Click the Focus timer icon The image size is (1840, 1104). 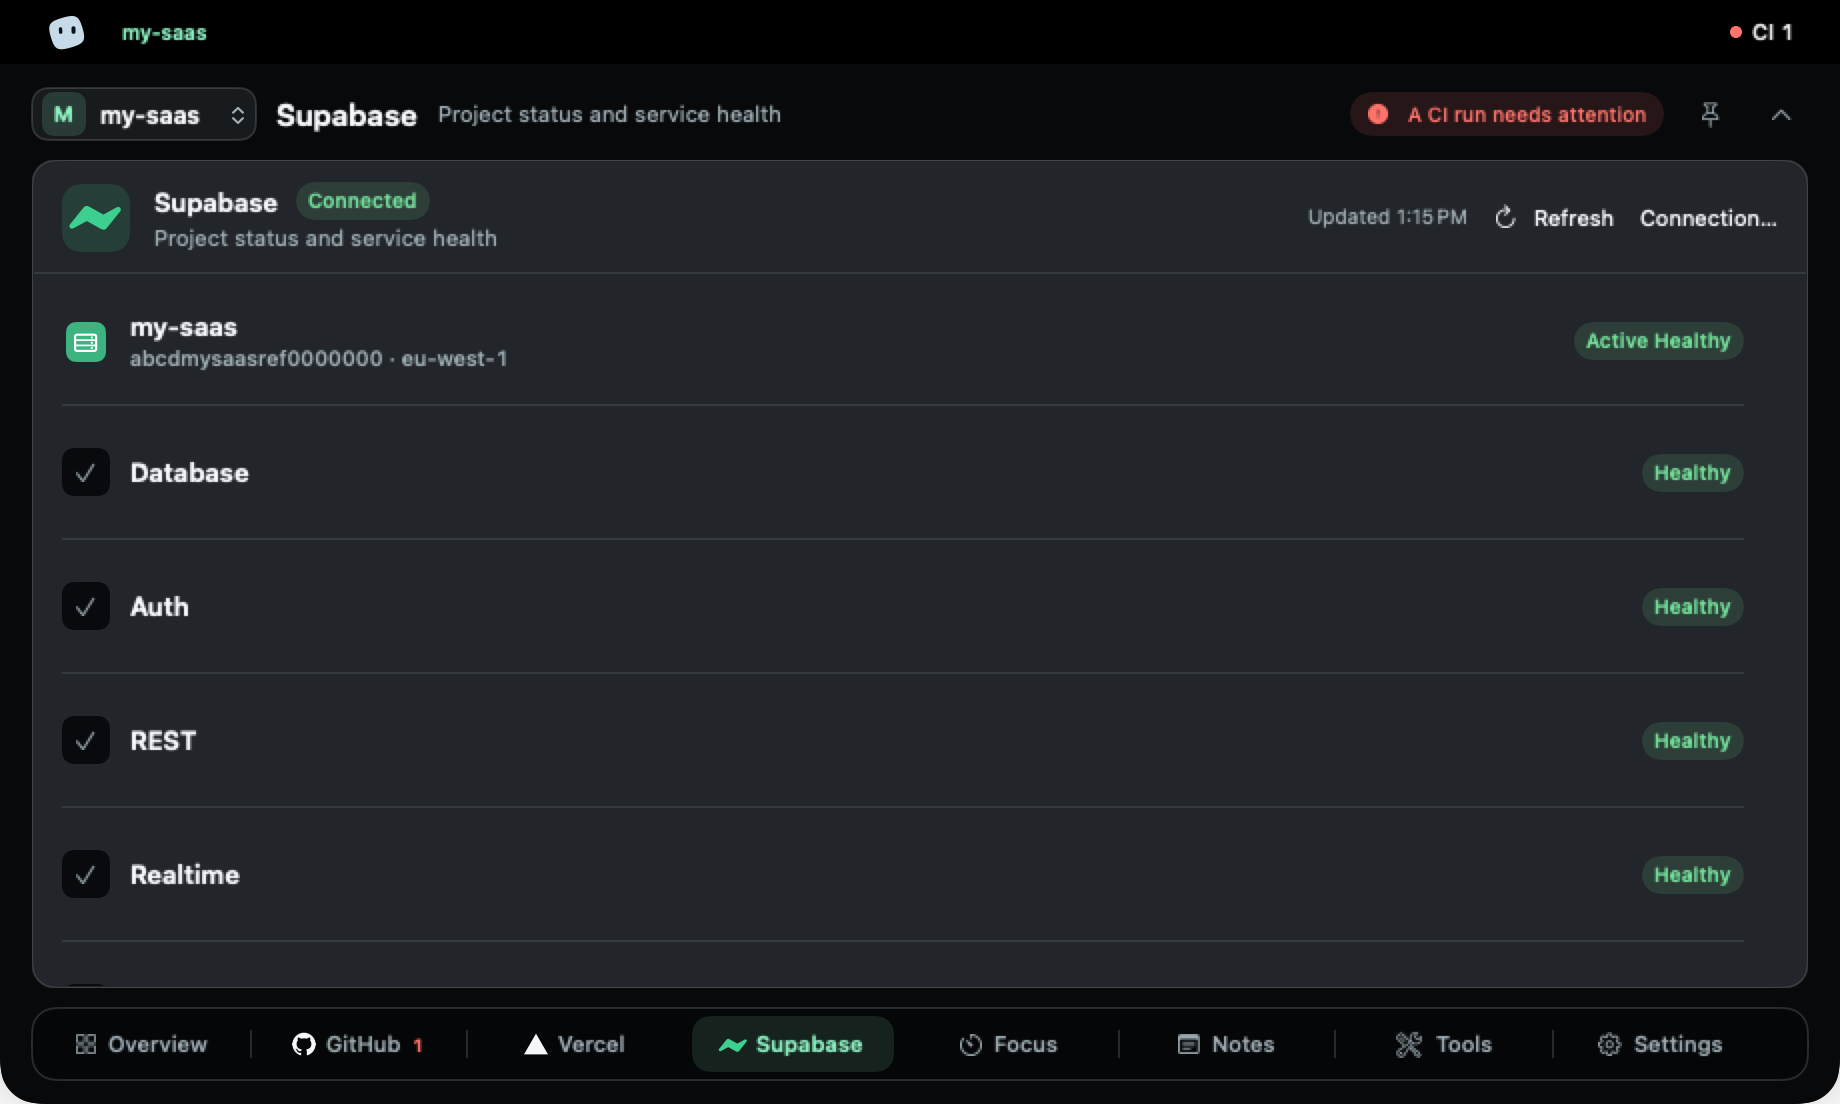970,1045
